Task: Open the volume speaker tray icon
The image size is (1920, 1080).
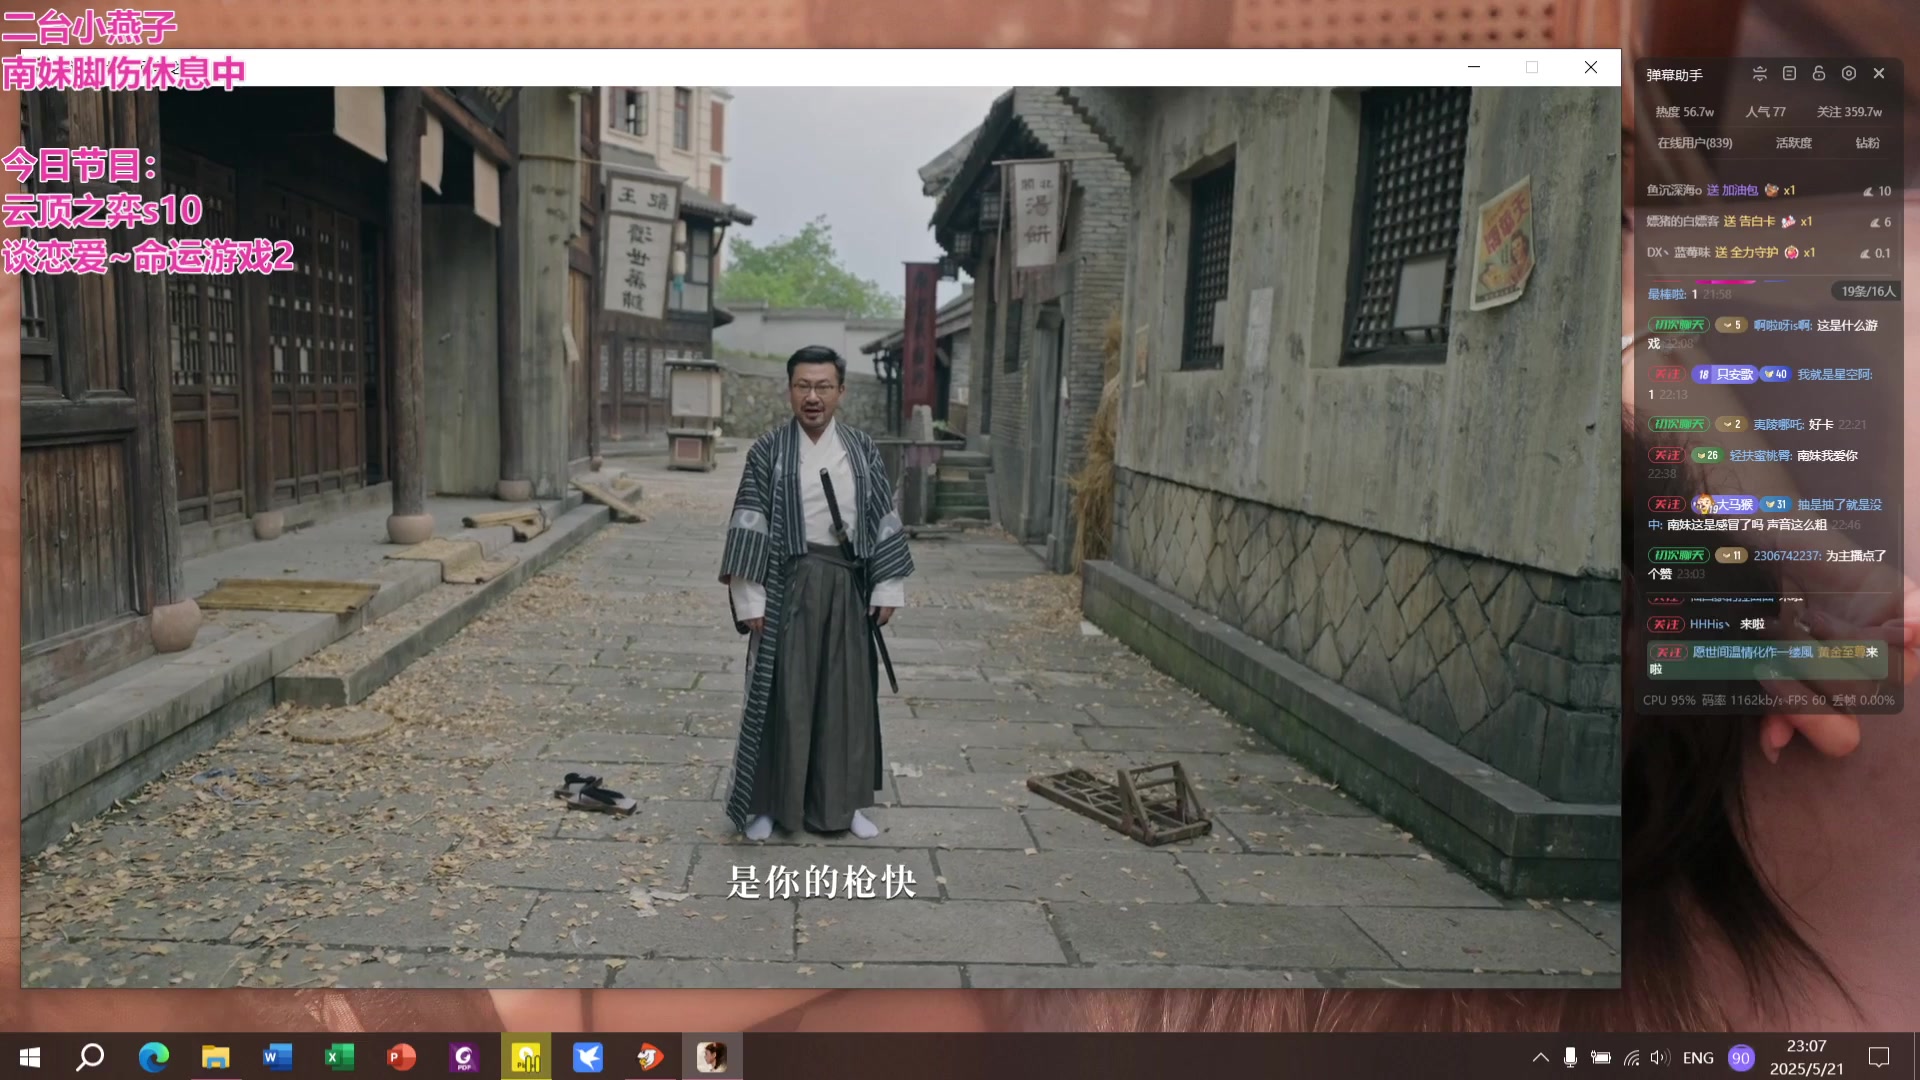Action: (1660, 1057)
